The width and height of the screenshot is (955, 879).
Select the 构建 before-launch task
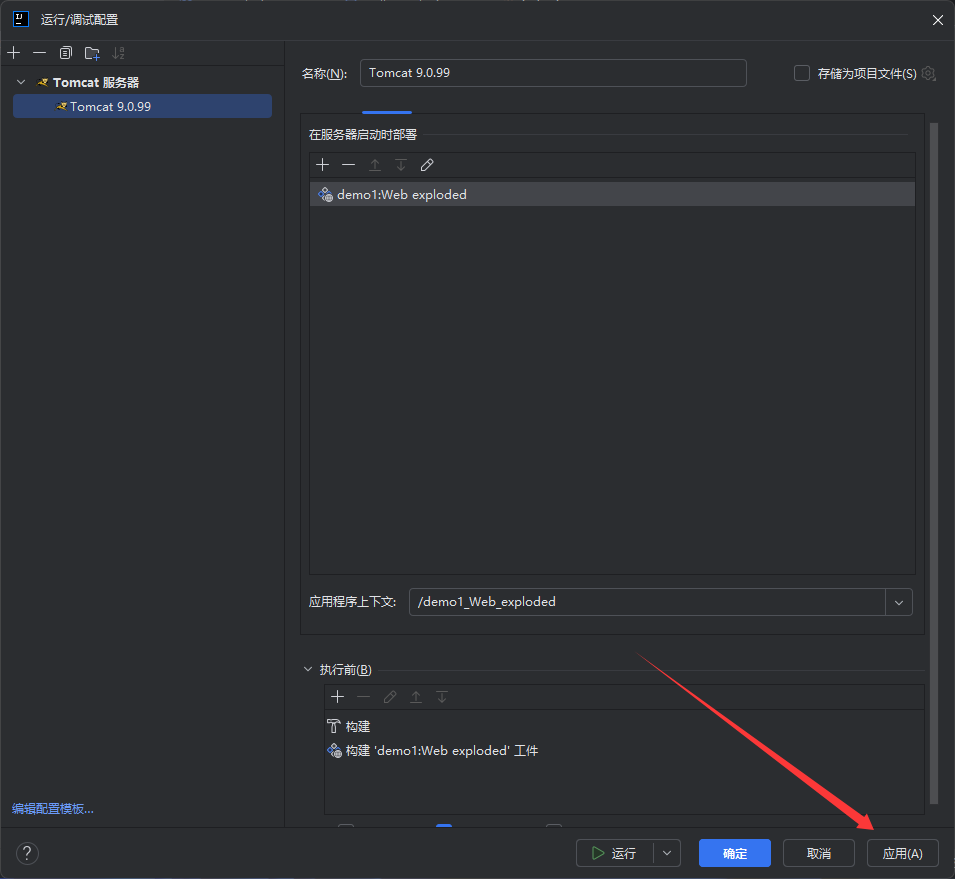[x=624, y=727]
